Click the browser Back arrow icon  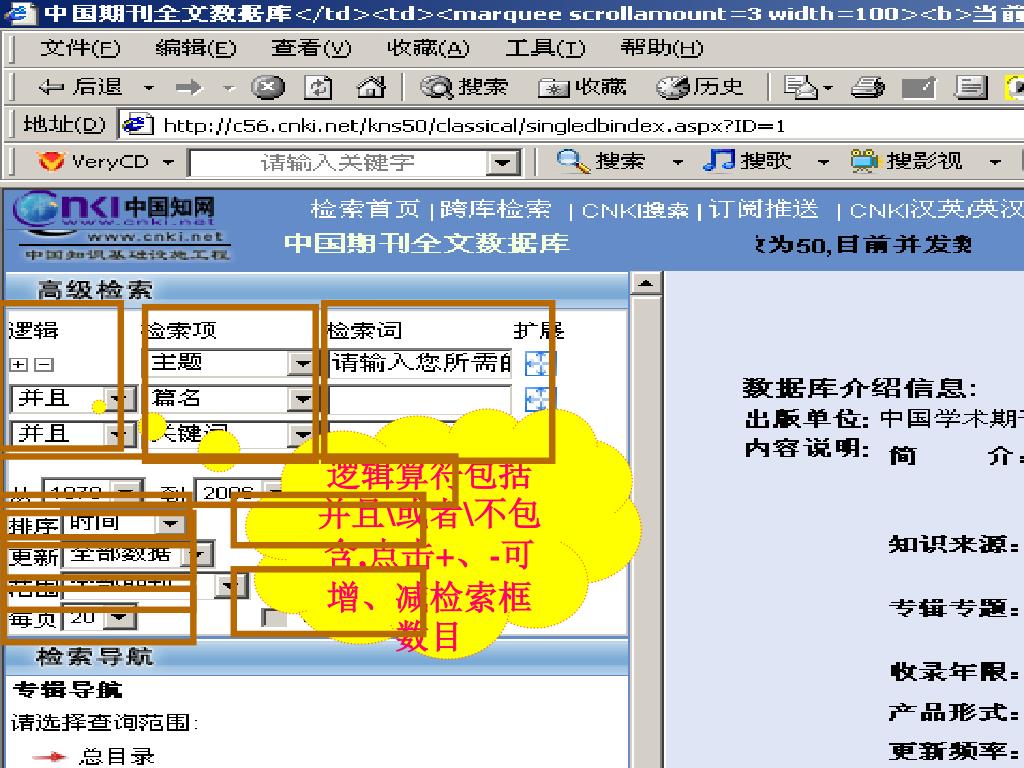click(x=51, y=86)
